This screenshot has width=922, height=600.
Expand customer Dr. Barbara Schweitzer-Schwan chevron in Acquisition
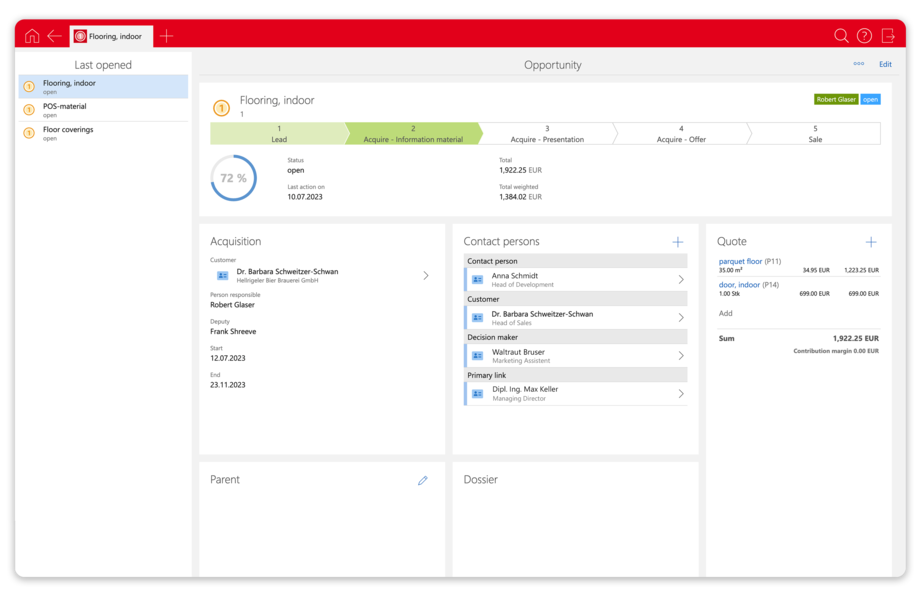coord(426,275)
